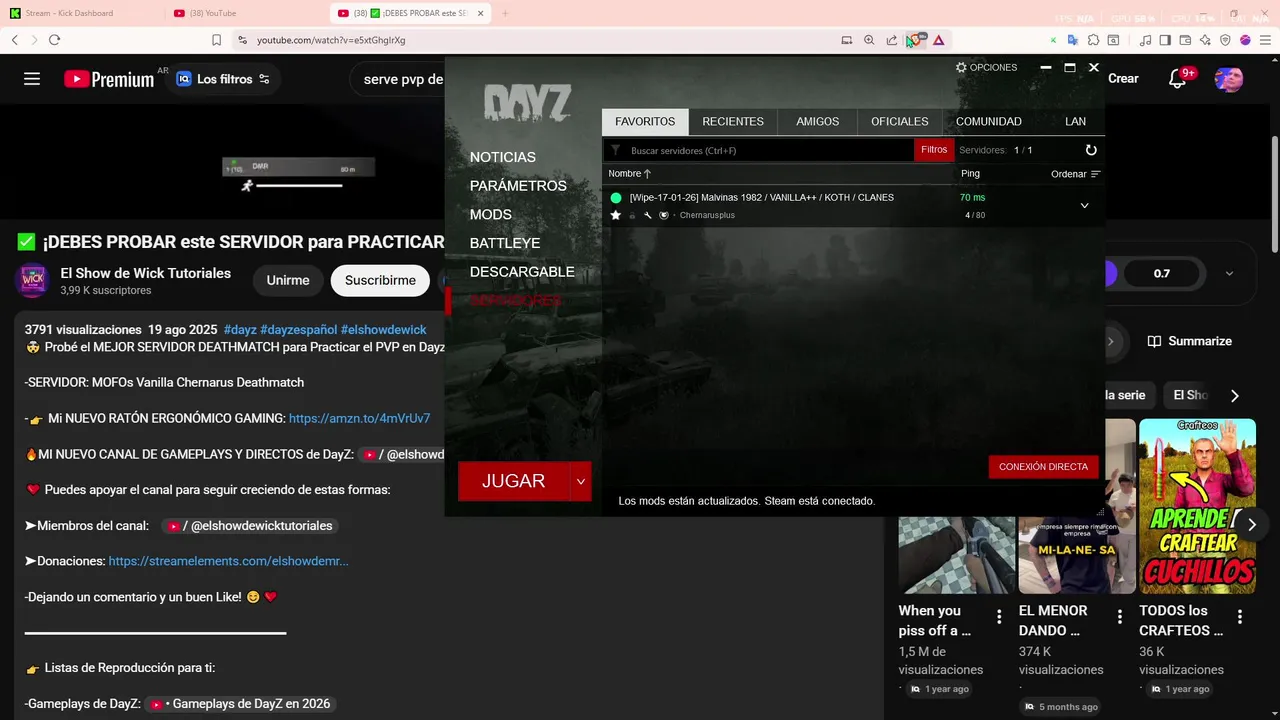The width and height of the screenshot is (1280, 720).
Task: Open PARÁMETROS section in DayZ launcher
Action: [518, 186]
